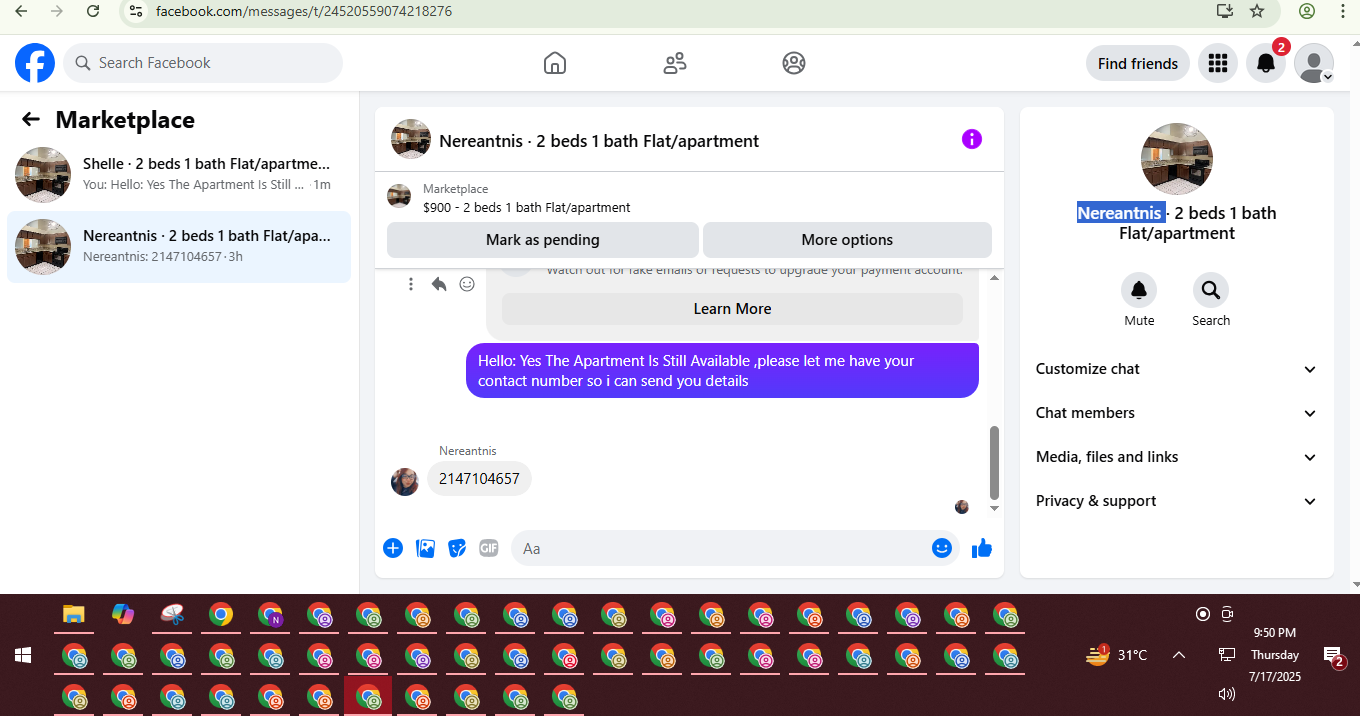Click the conversation header title Nereantnis

(599, 141)
